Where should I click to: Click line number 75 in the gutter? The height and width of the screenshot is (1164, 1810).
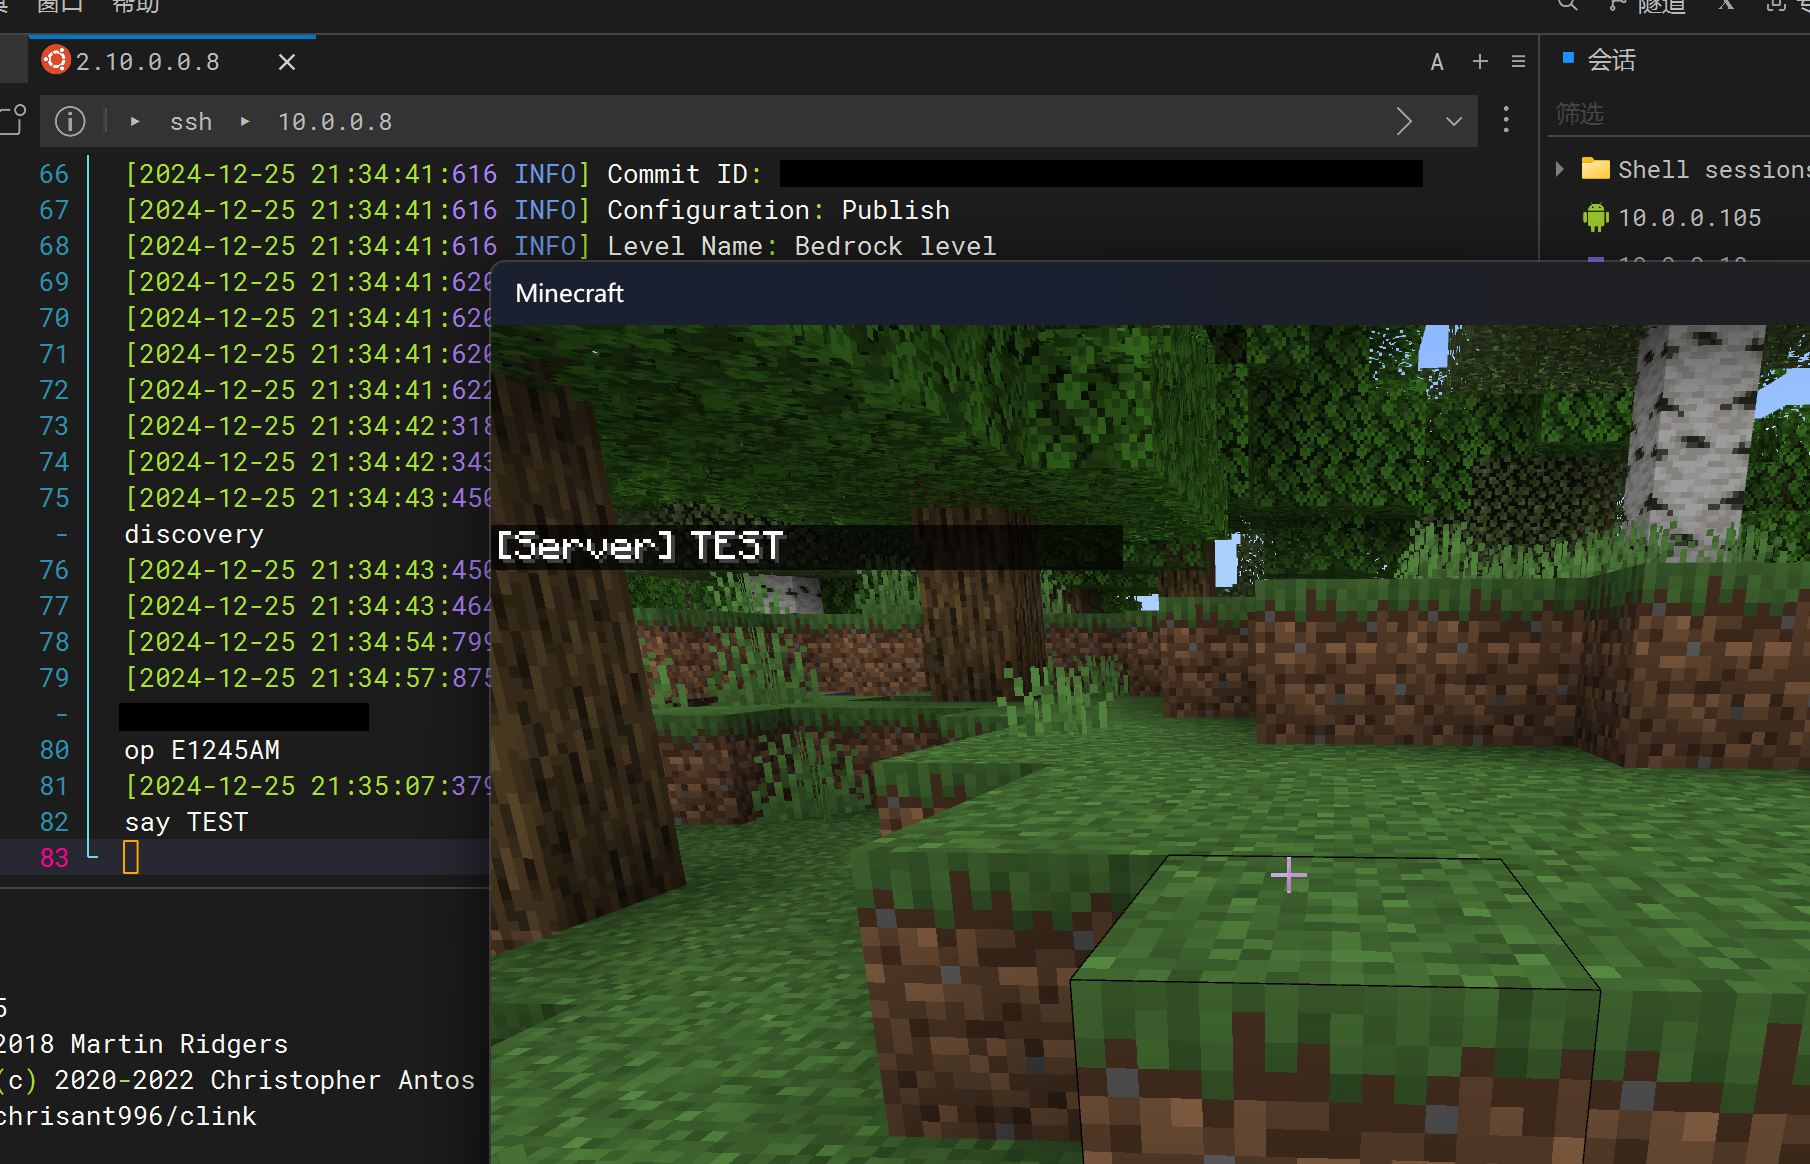click(x=54, y=498)
